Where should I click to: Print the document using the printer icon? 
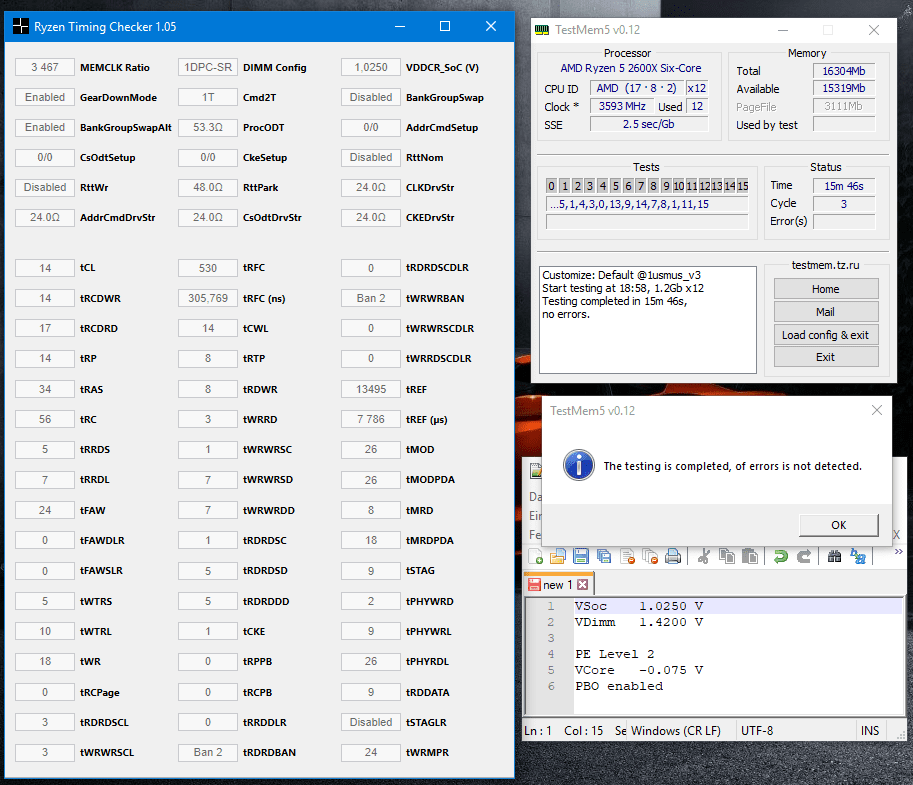[673, 557]
